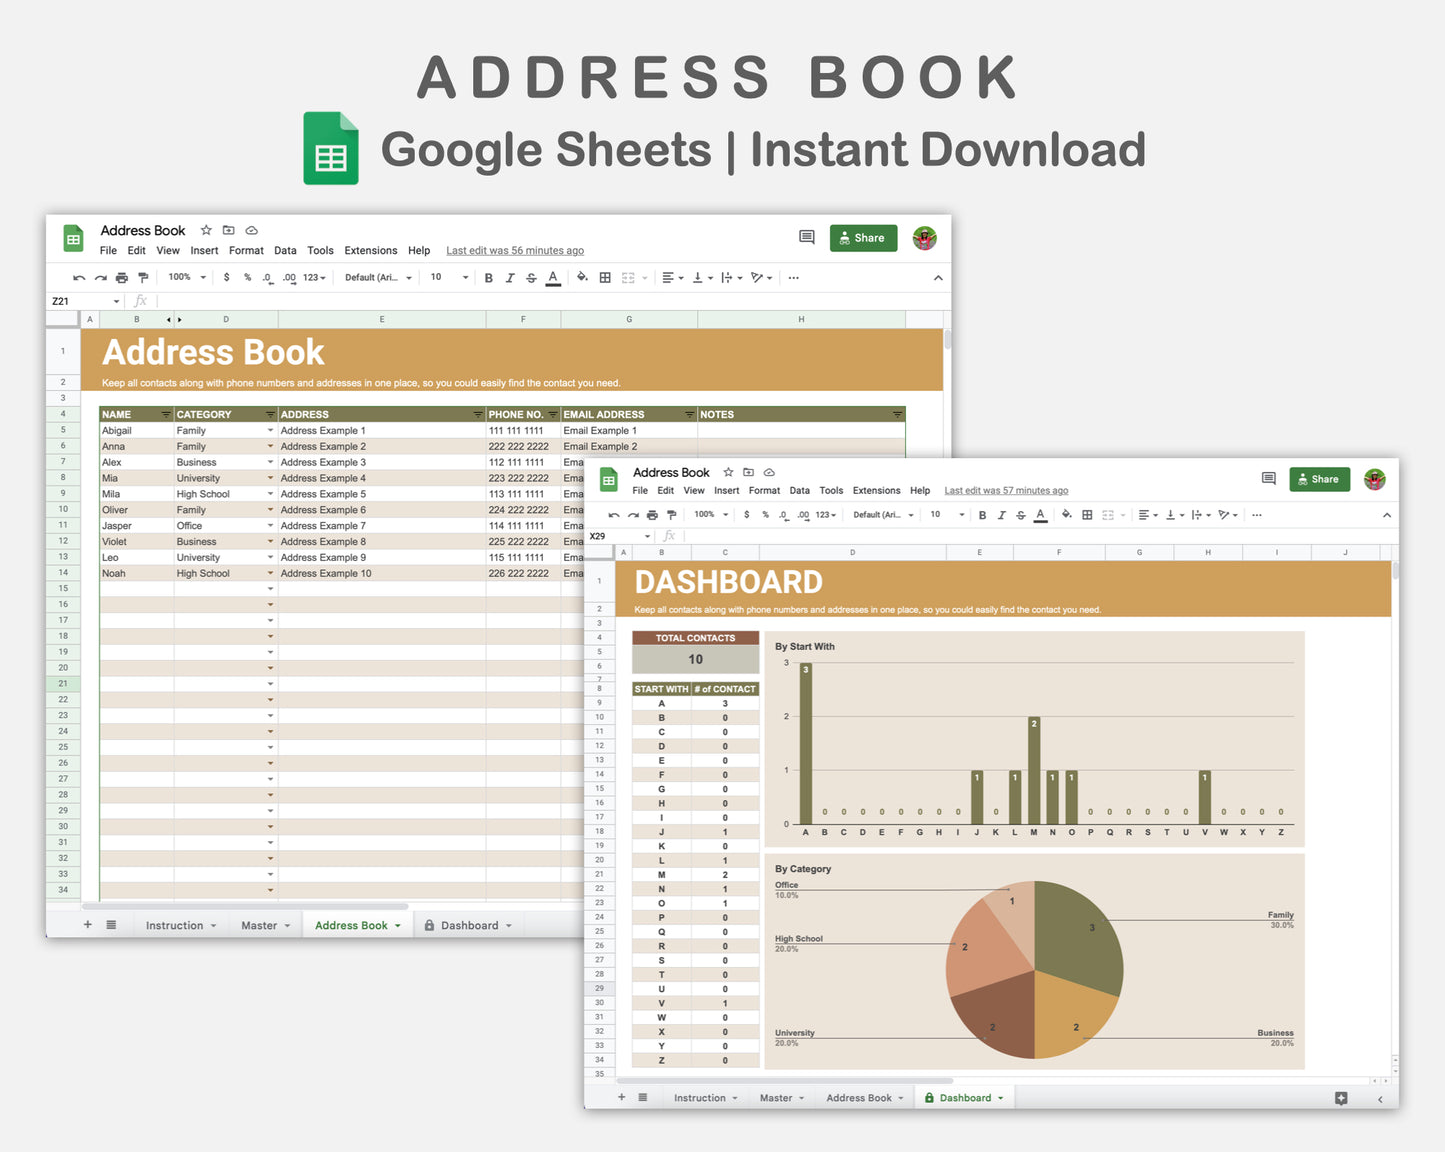Open the text color picker
The height and width of the screenshot is (1152, 1445).
click(x=553, y=277)
